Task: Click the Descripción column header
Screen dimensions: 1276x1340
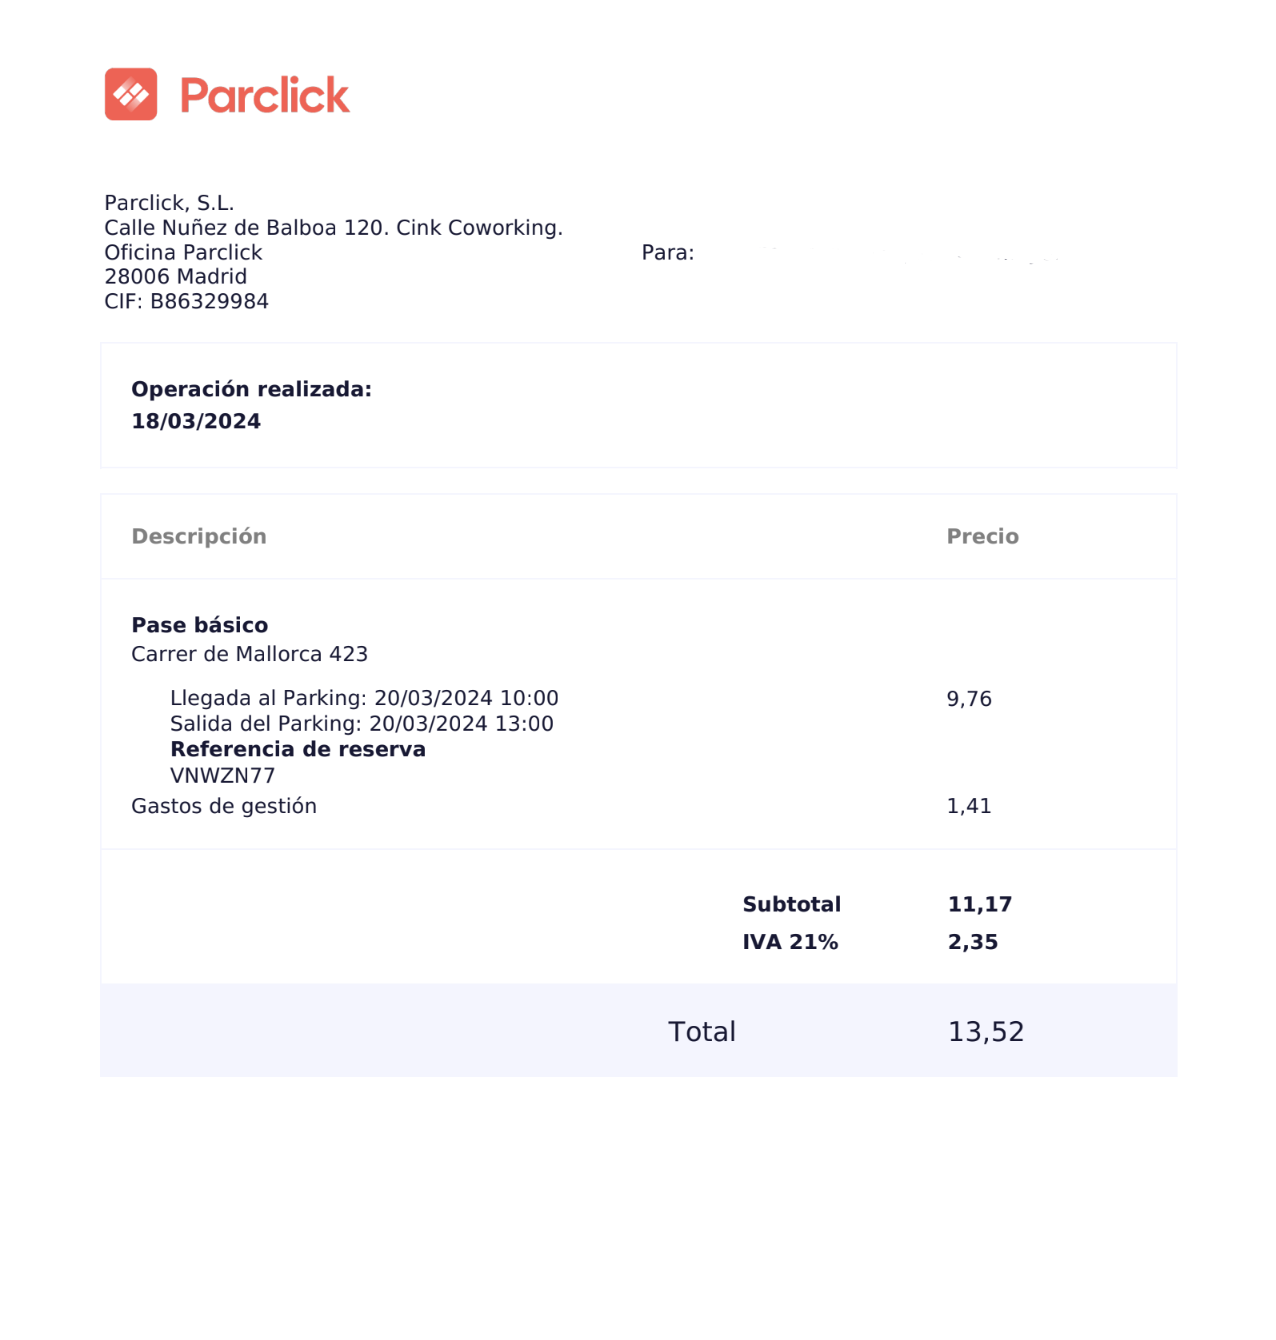Action: click(199, 537)
